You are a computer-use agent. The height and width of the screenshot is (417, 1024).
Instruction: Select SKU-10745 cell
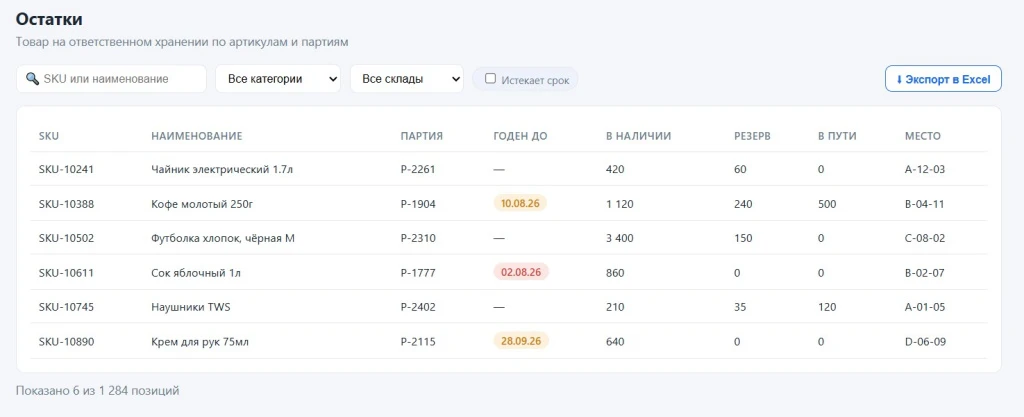67,307
